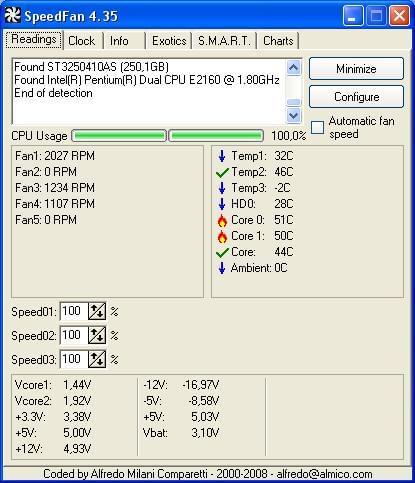
Task: Click the Temp1 32C value
Action: tap(284, 156)
